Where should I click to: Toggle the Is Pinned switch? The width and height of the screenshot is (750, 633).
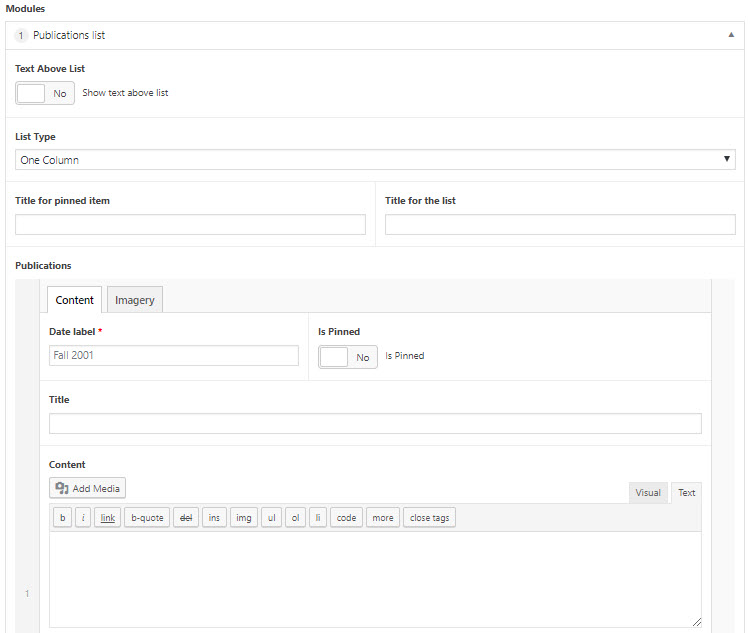pos(348,357)
